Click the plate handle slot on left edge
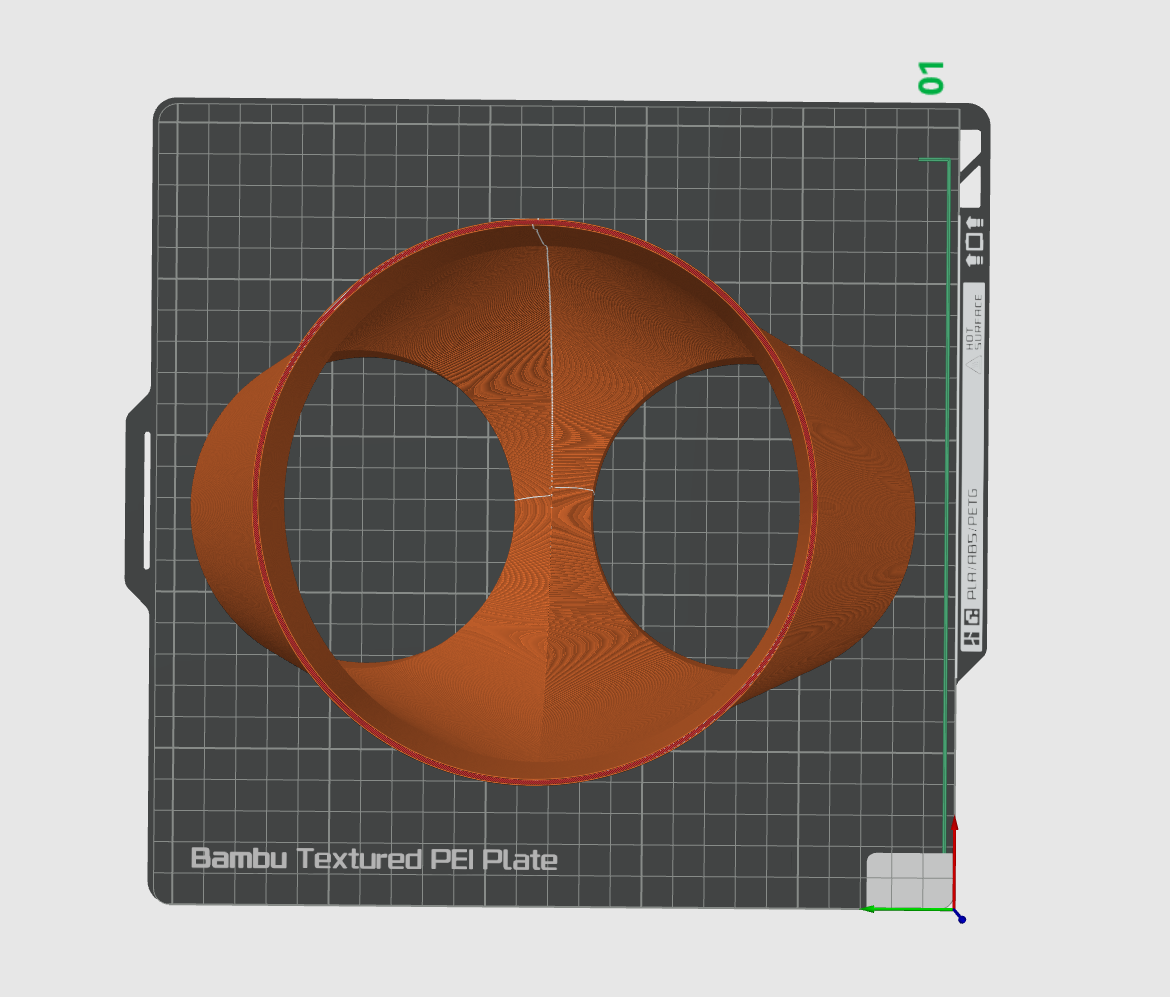Viewport: 1170px width, 997px height. pos(148,500)
